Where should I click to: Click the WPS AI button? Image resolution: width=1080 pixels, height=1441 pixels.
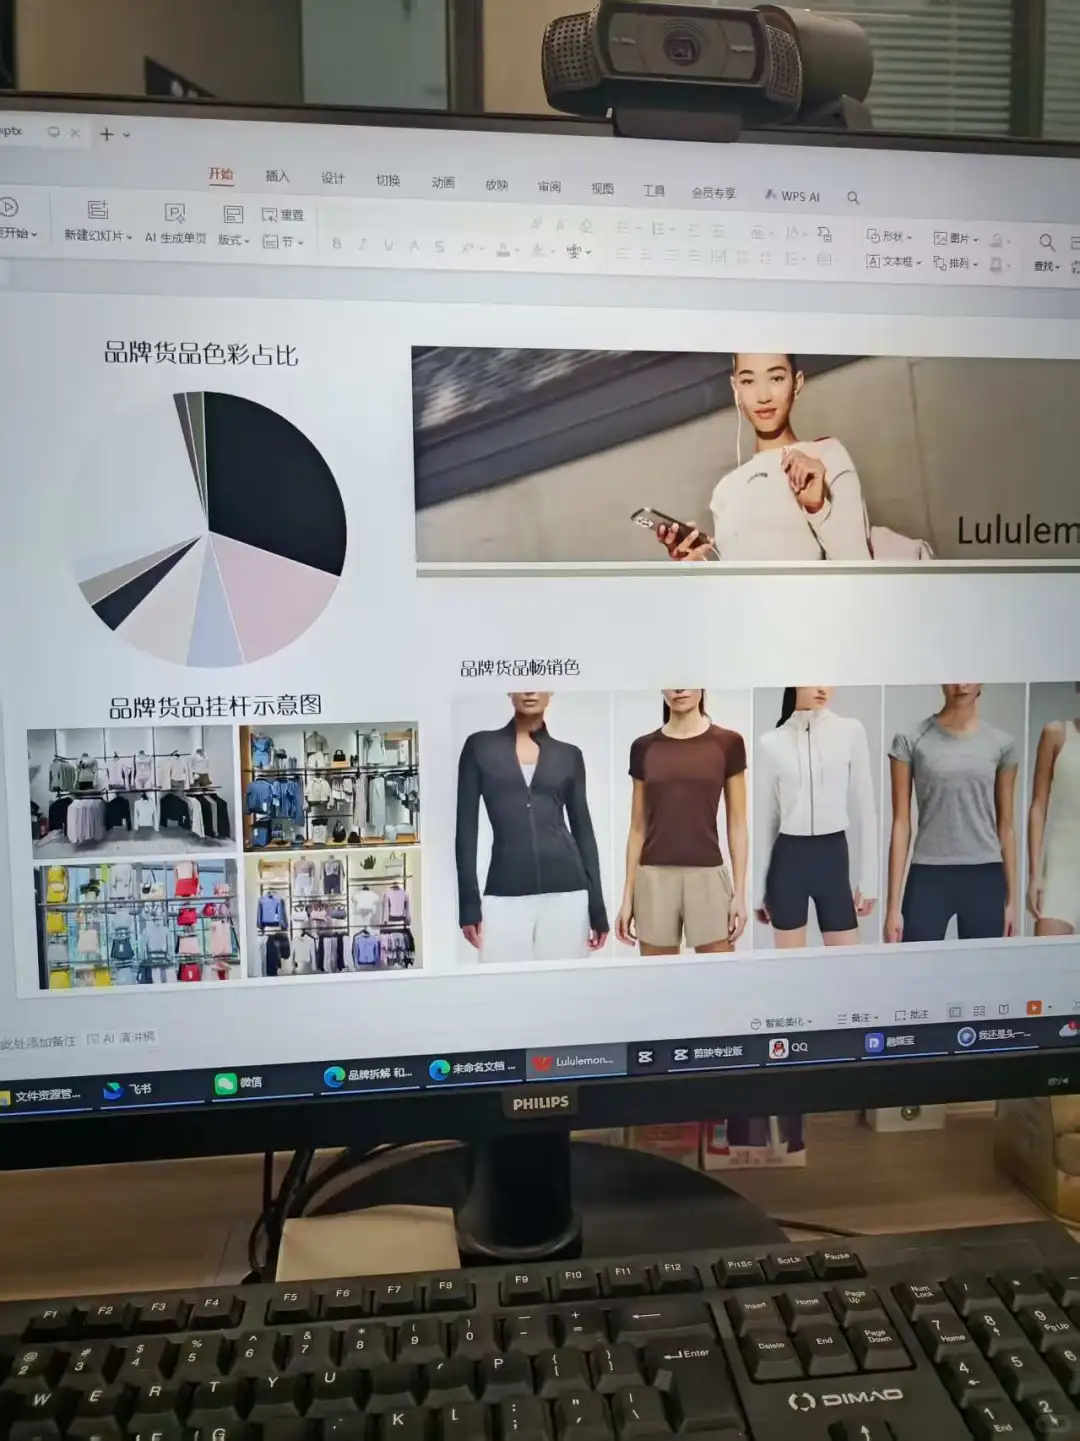792,196
